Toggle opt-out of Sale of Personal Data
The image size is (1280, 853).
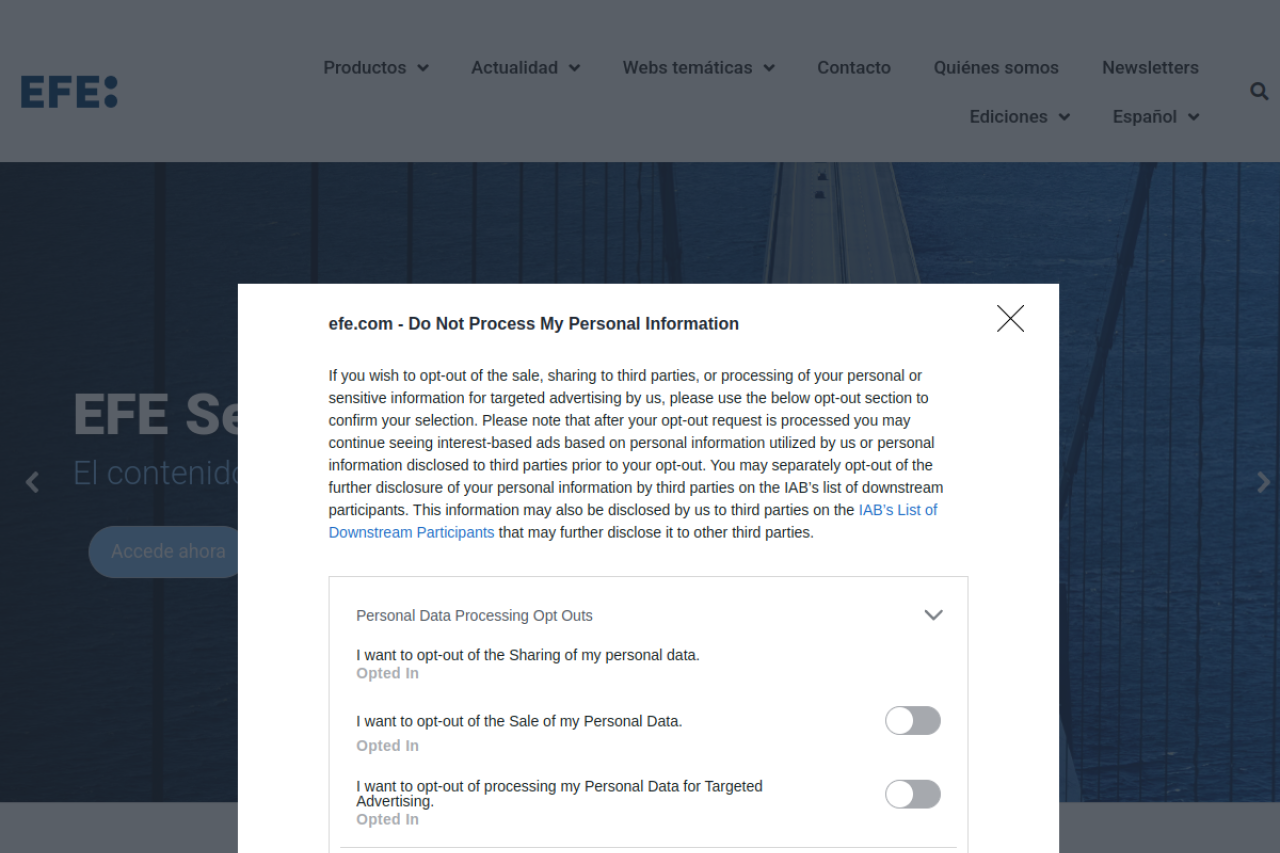coord(913,721)
